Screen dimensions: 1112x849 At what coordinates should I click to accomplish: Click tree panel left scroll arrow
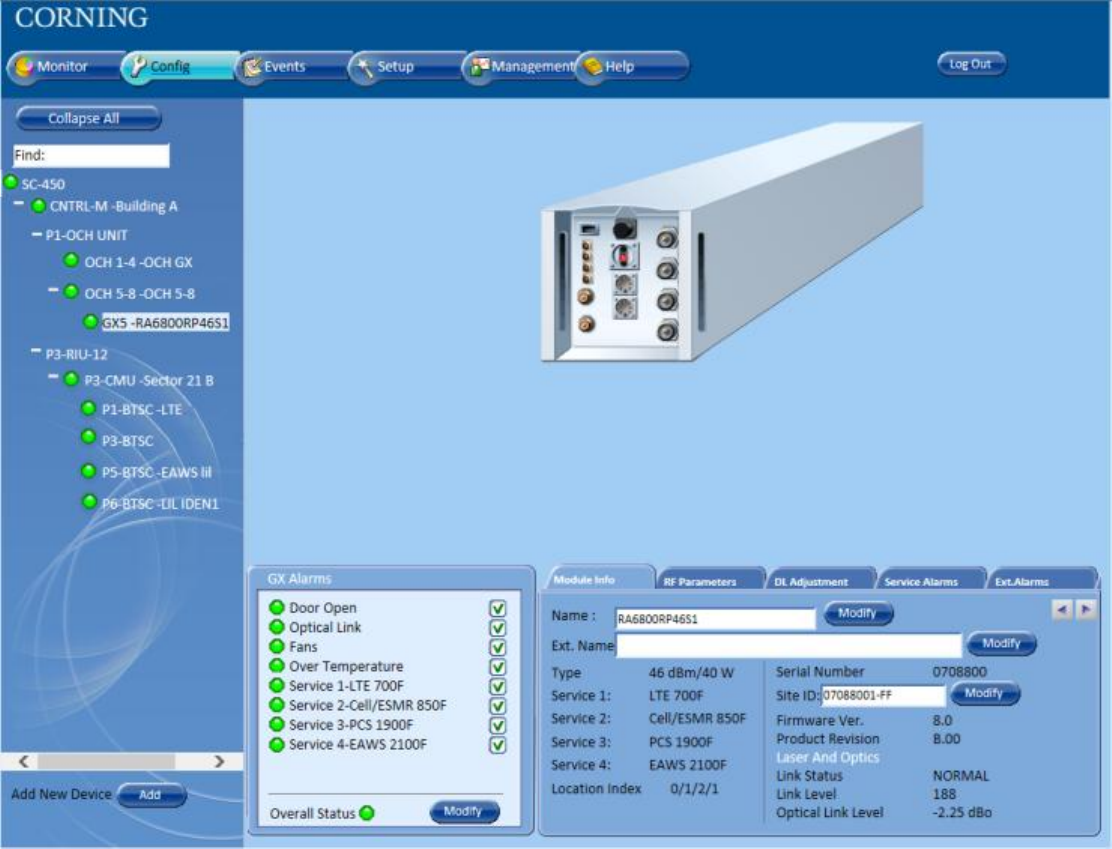tap(23, 761)
